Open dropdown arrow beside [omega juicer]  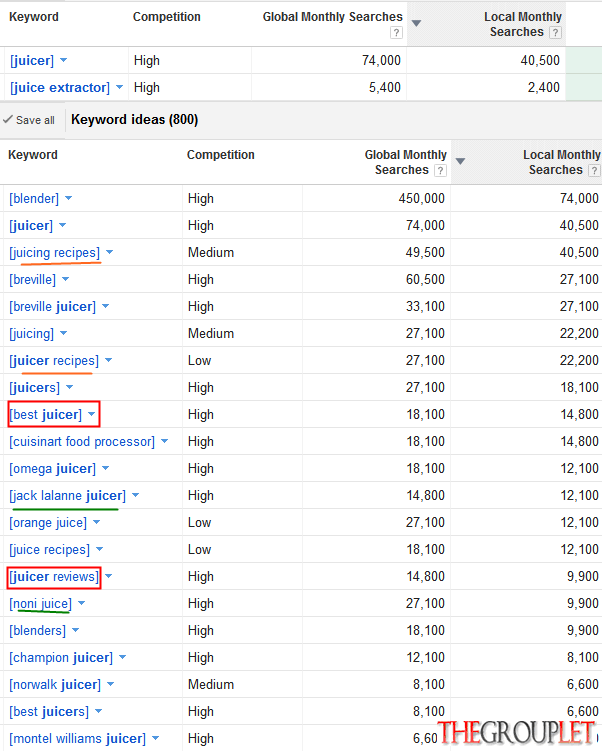pos(105,468)
